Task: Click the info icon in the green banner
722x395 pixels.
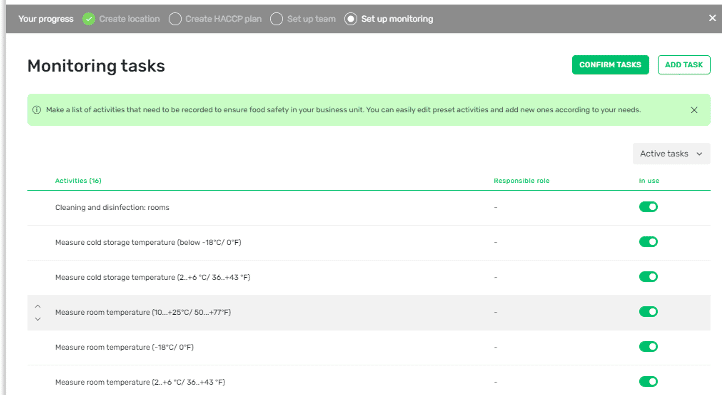Action: click(36, 110)
